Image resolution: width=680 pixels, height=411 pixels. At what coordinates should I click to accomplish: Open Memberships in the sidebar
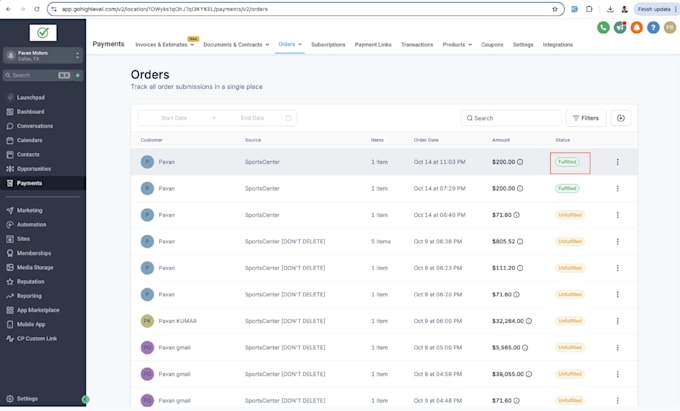tap(34, 253)
